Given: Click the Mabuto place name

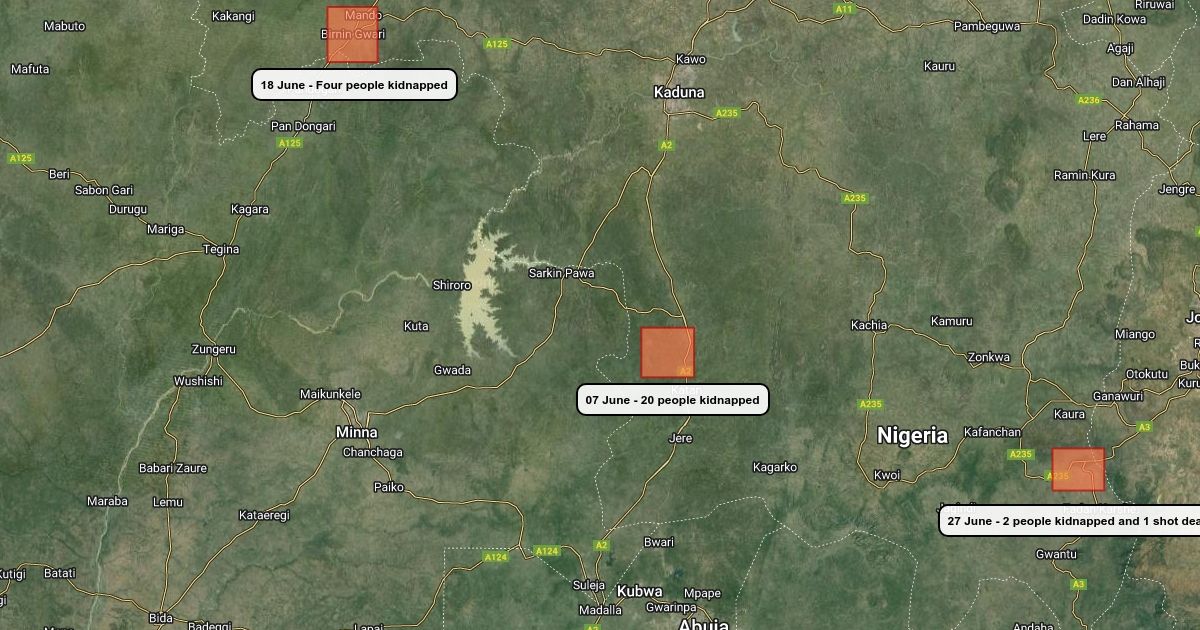Looking at the screenshot, I should click(65, 25).
